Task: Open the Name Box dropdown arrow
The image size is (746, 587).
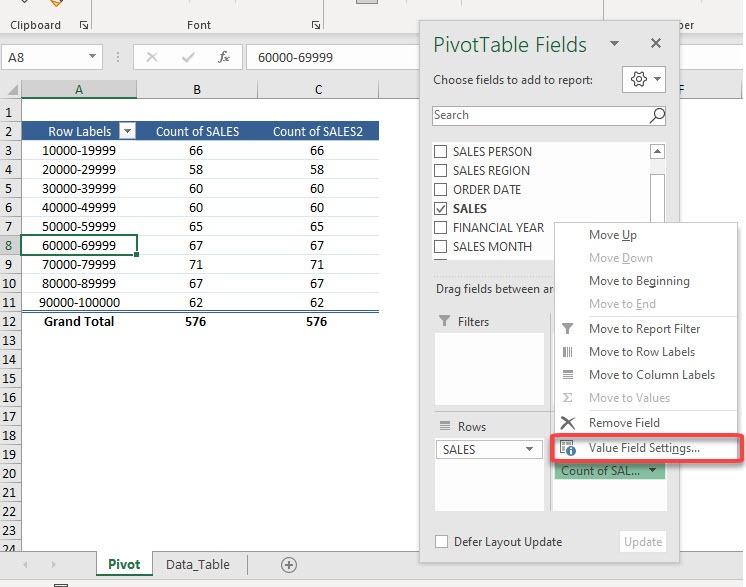Action: coord(92,57)
